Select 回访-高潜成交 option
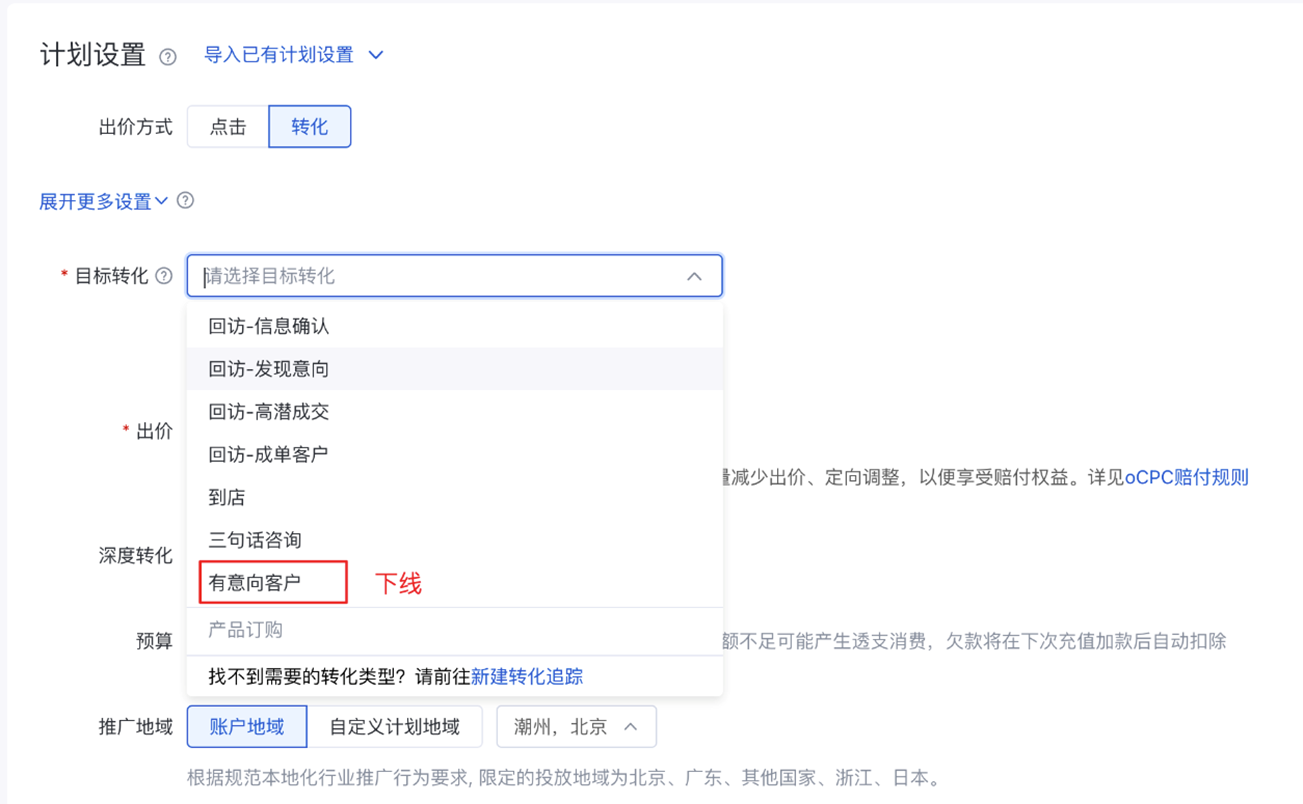The height and width of the screenshot is (804, 1303). point(269,412)
